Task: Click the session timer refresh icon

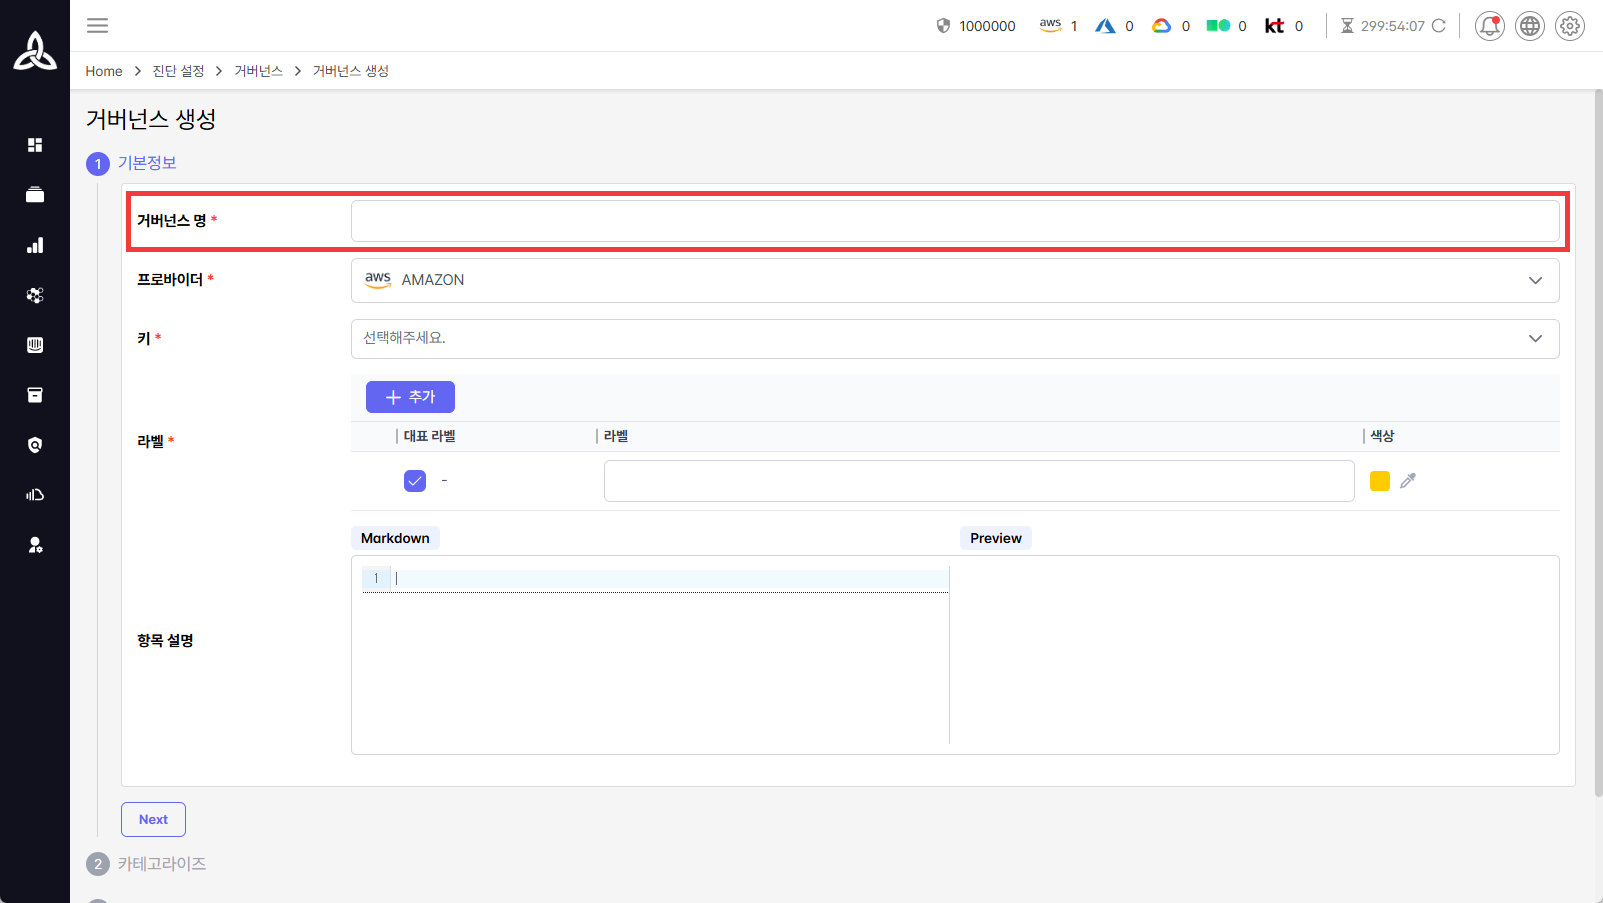Action: (x=1438, y=26)
